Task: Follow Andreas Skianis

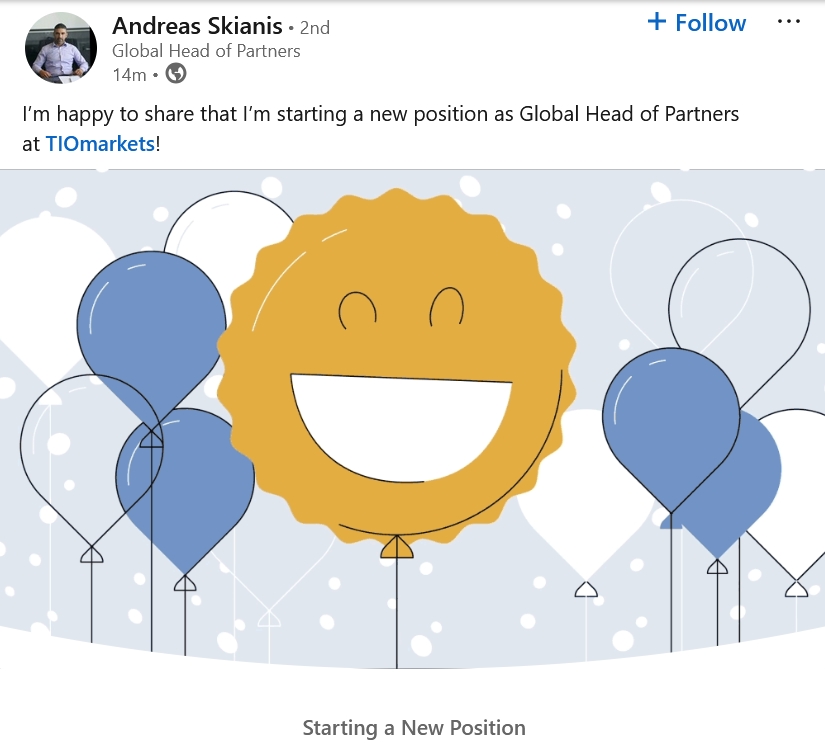Action: tap(695, 22)
